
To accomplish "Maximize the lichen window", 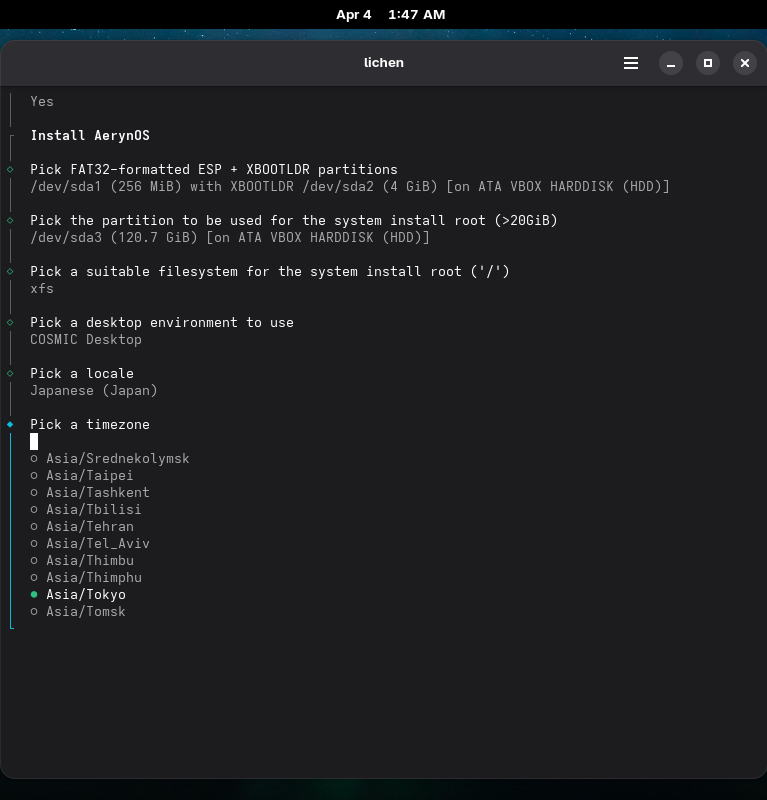I will click(708, 63).
